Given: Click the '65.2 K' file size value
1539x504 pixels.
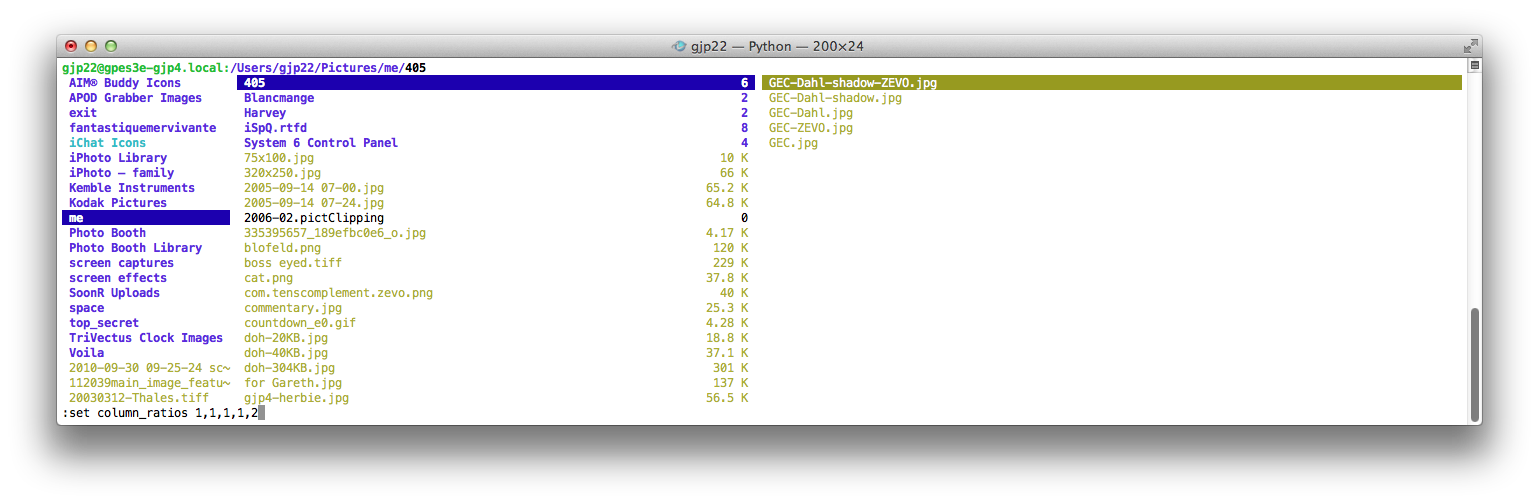Looking at the screenshot, I should [727, 188].
